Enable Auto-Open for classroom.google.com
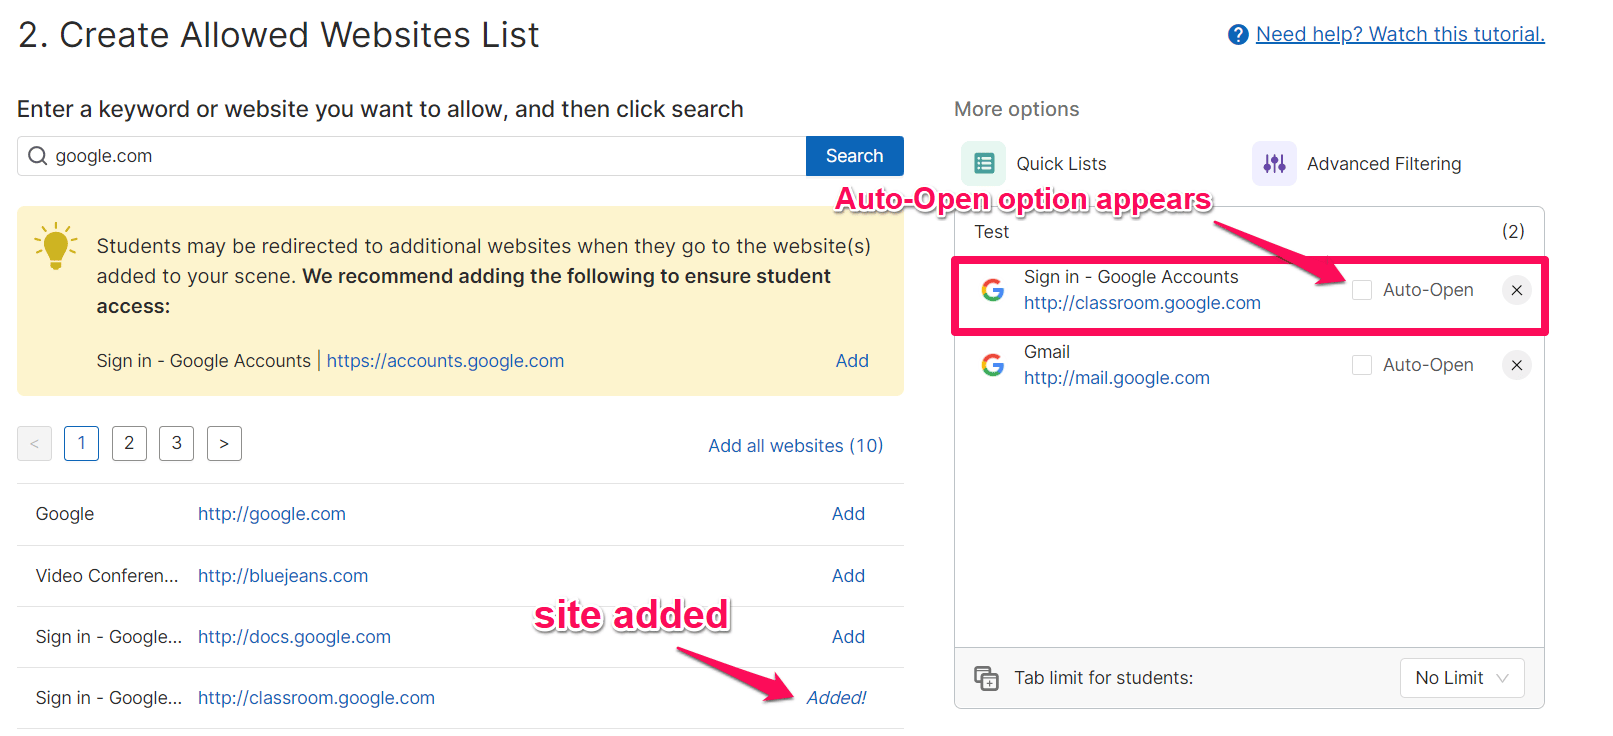The image size is (1613, 736). tap(1362, 290)
